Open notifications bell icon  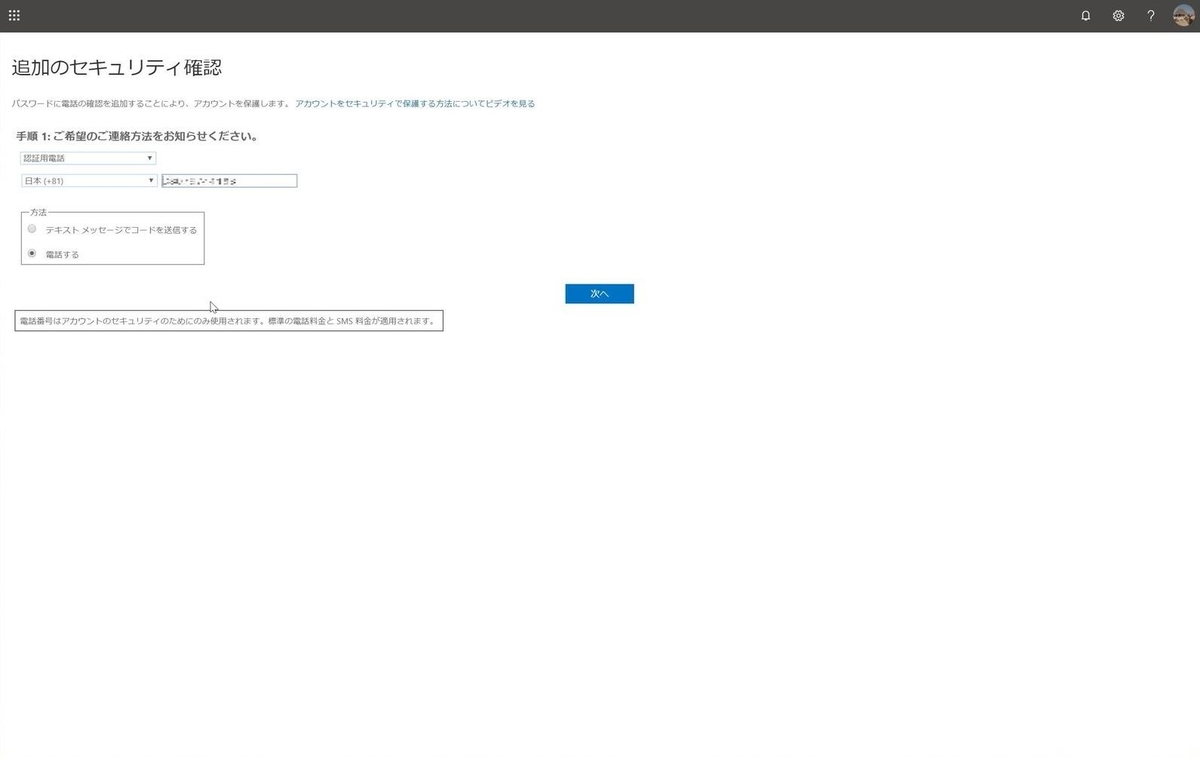point(1086,16)
